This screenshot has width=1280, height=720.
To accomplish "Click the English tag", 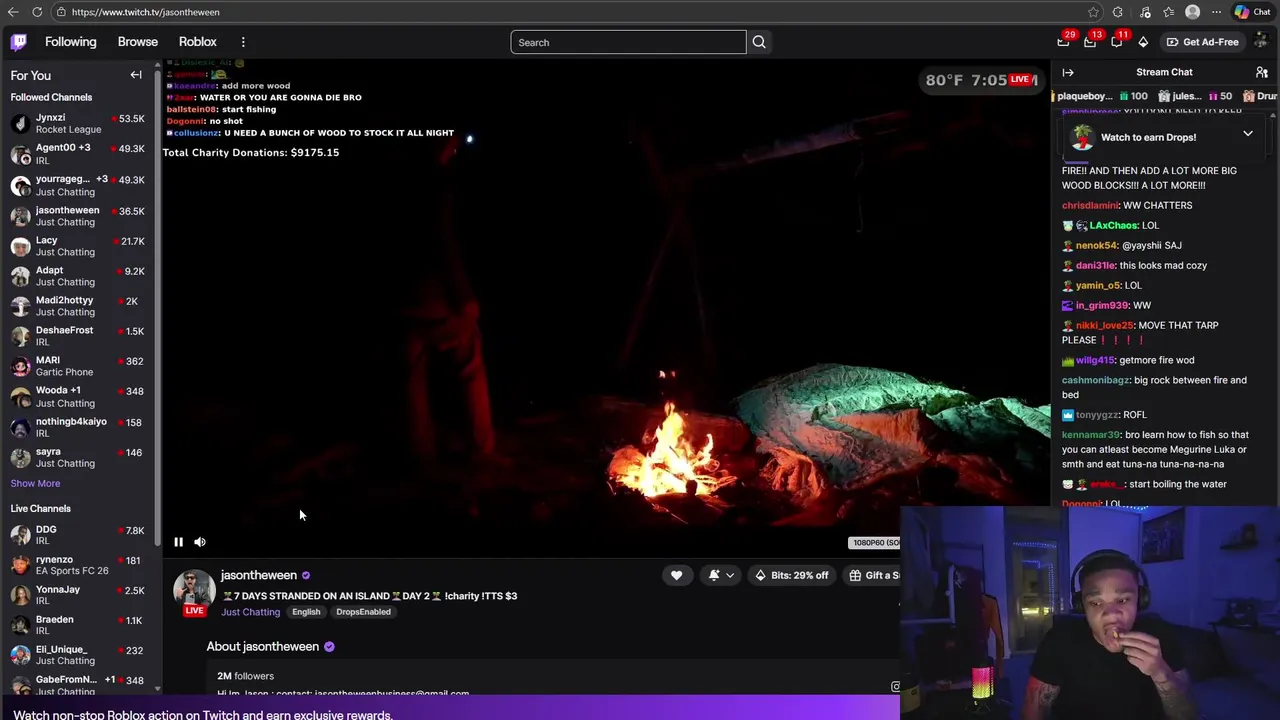I will click(306, 612).
